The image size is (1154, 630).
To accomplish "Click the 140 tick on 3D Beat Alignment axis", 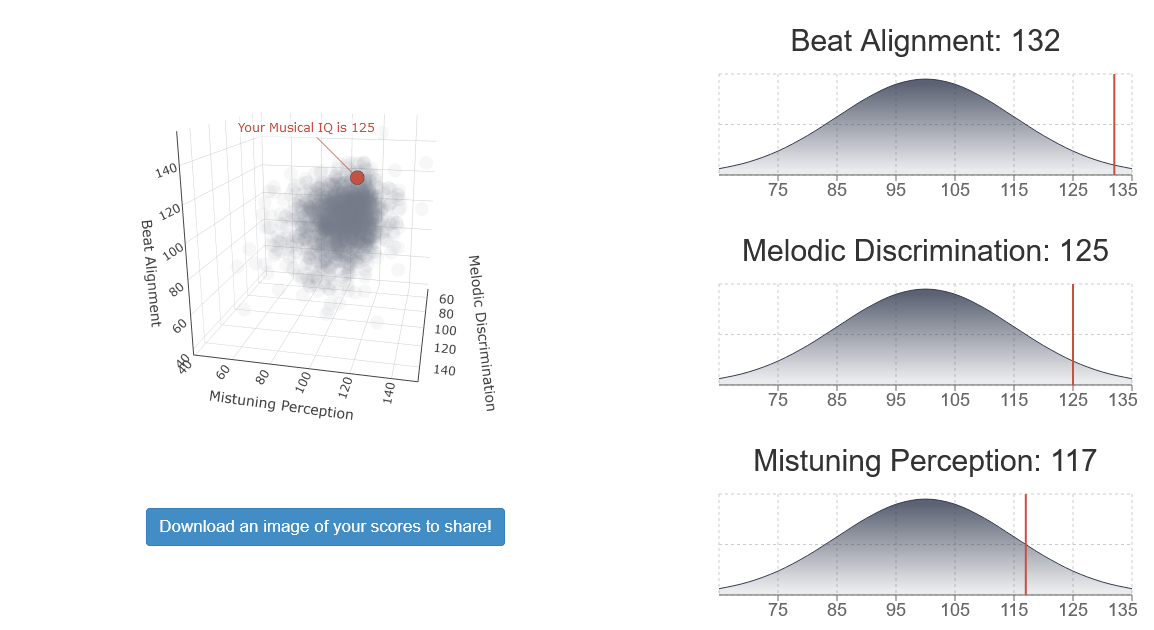I will [166, 170].
